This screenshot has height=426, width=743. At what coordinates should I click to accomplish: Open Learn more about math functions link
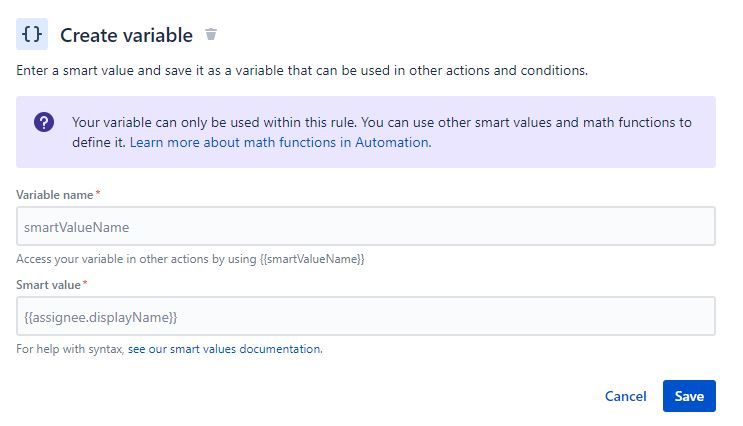(280, 142)
